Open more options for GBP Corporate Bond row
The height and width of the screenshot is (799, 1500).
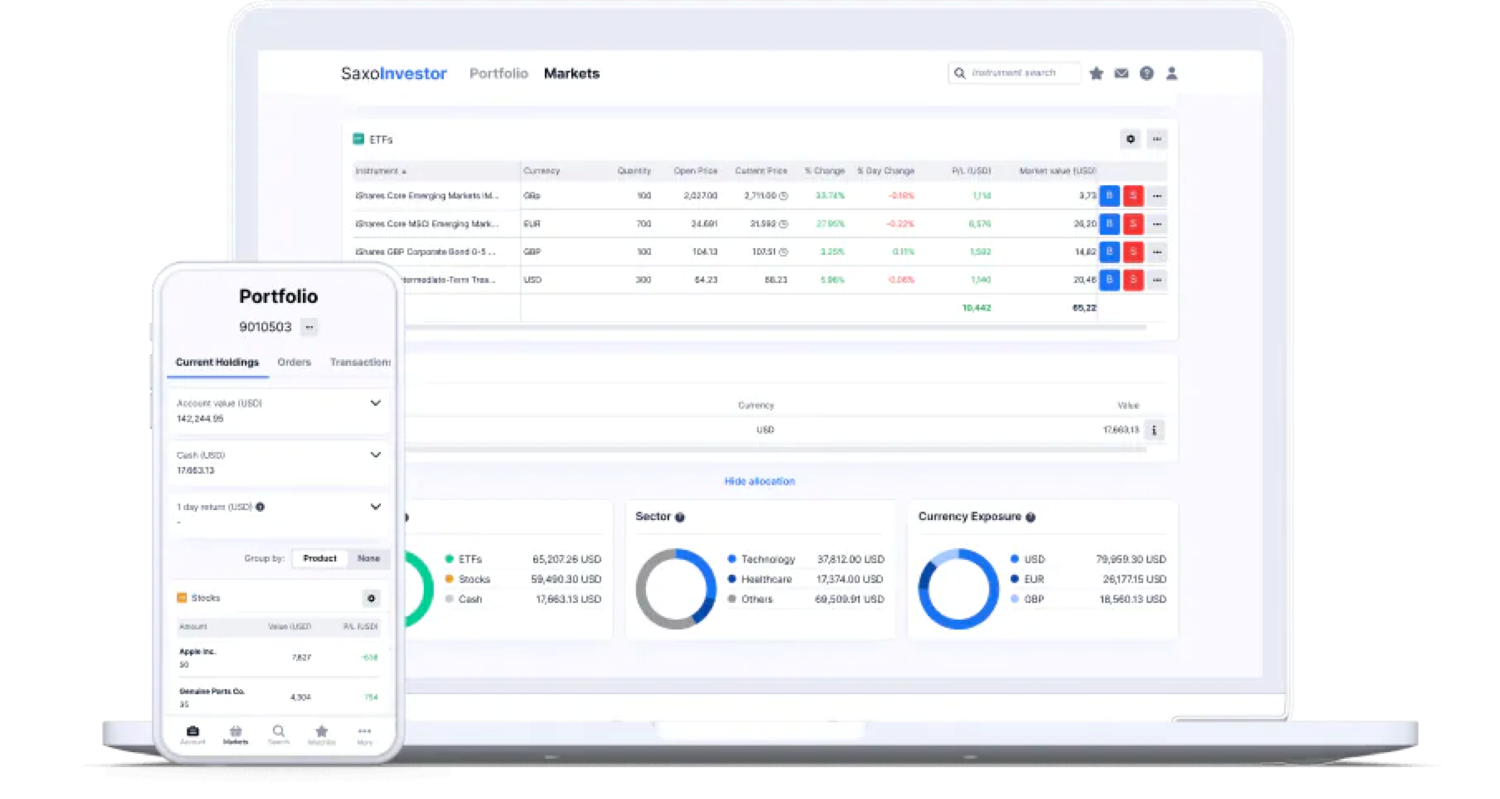point(1157,252)
